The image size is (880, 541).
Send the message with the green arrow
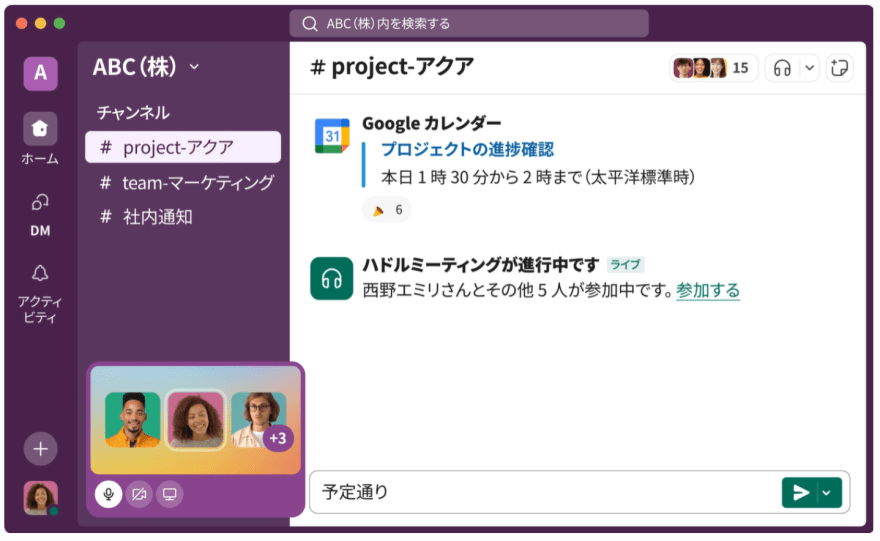(801, 493)
